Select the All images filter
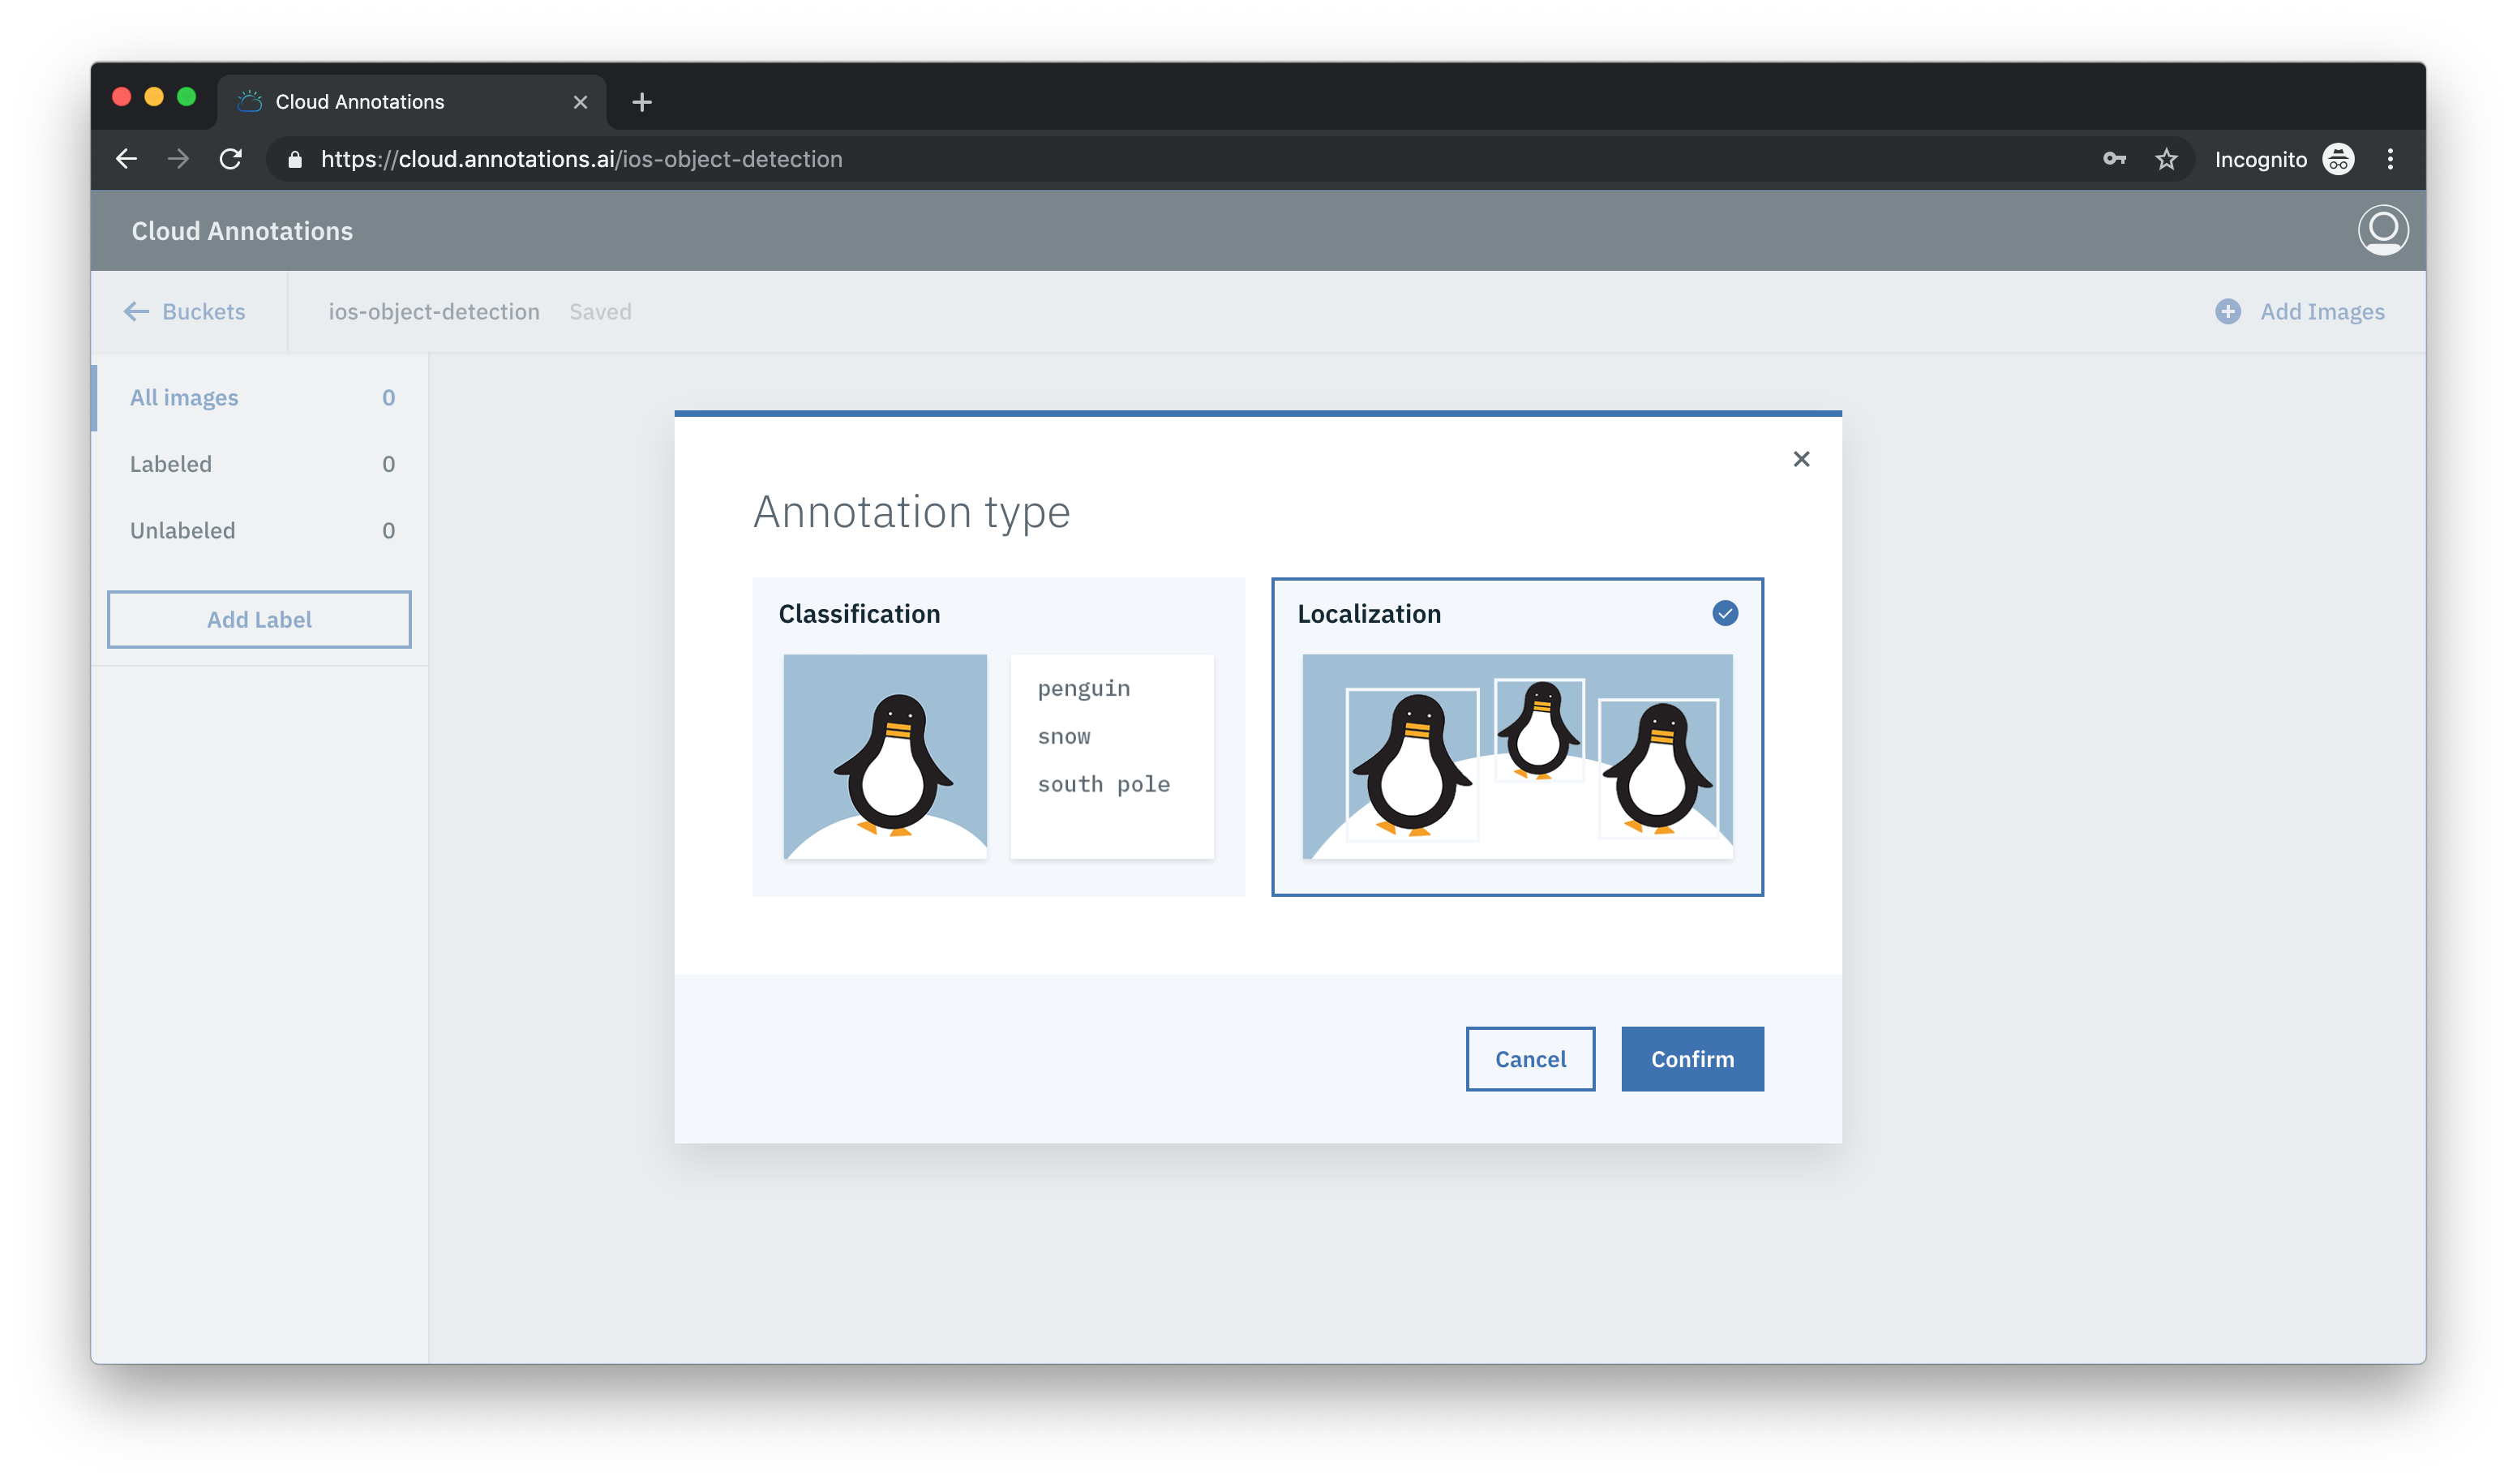This screenshot has height=1484, width=2517. (x=262, y=398)
